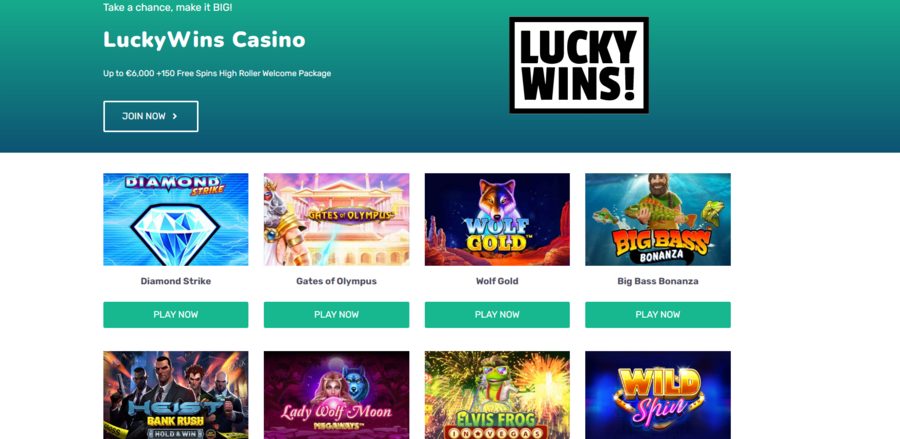Click the Gates of Olympus title text
The image size is (900, 439).
(x=336, y=281)
